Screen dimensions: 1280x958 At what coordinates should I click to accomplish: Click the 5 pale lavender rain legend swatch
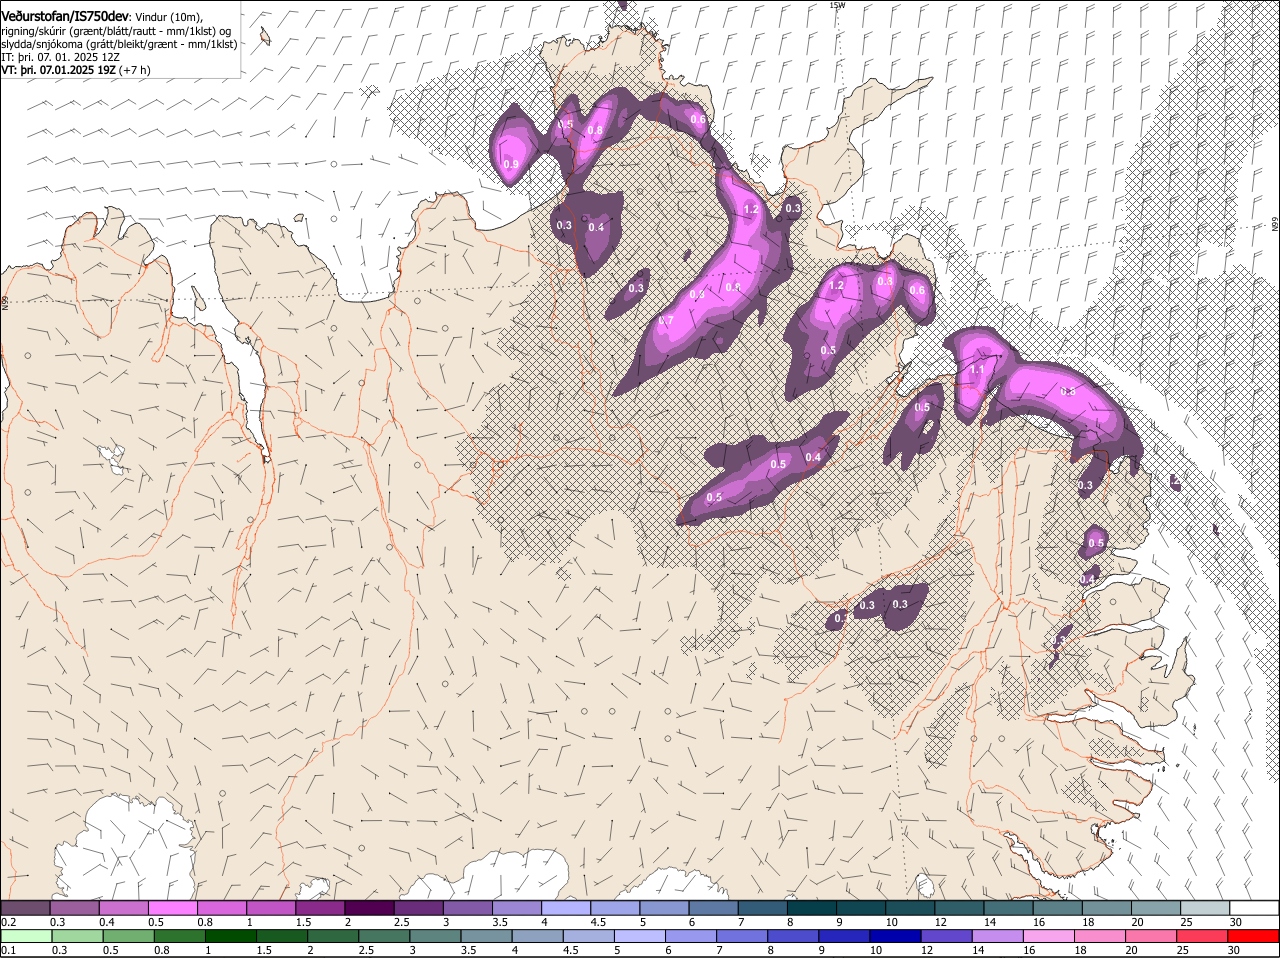[x=639, y=936]
